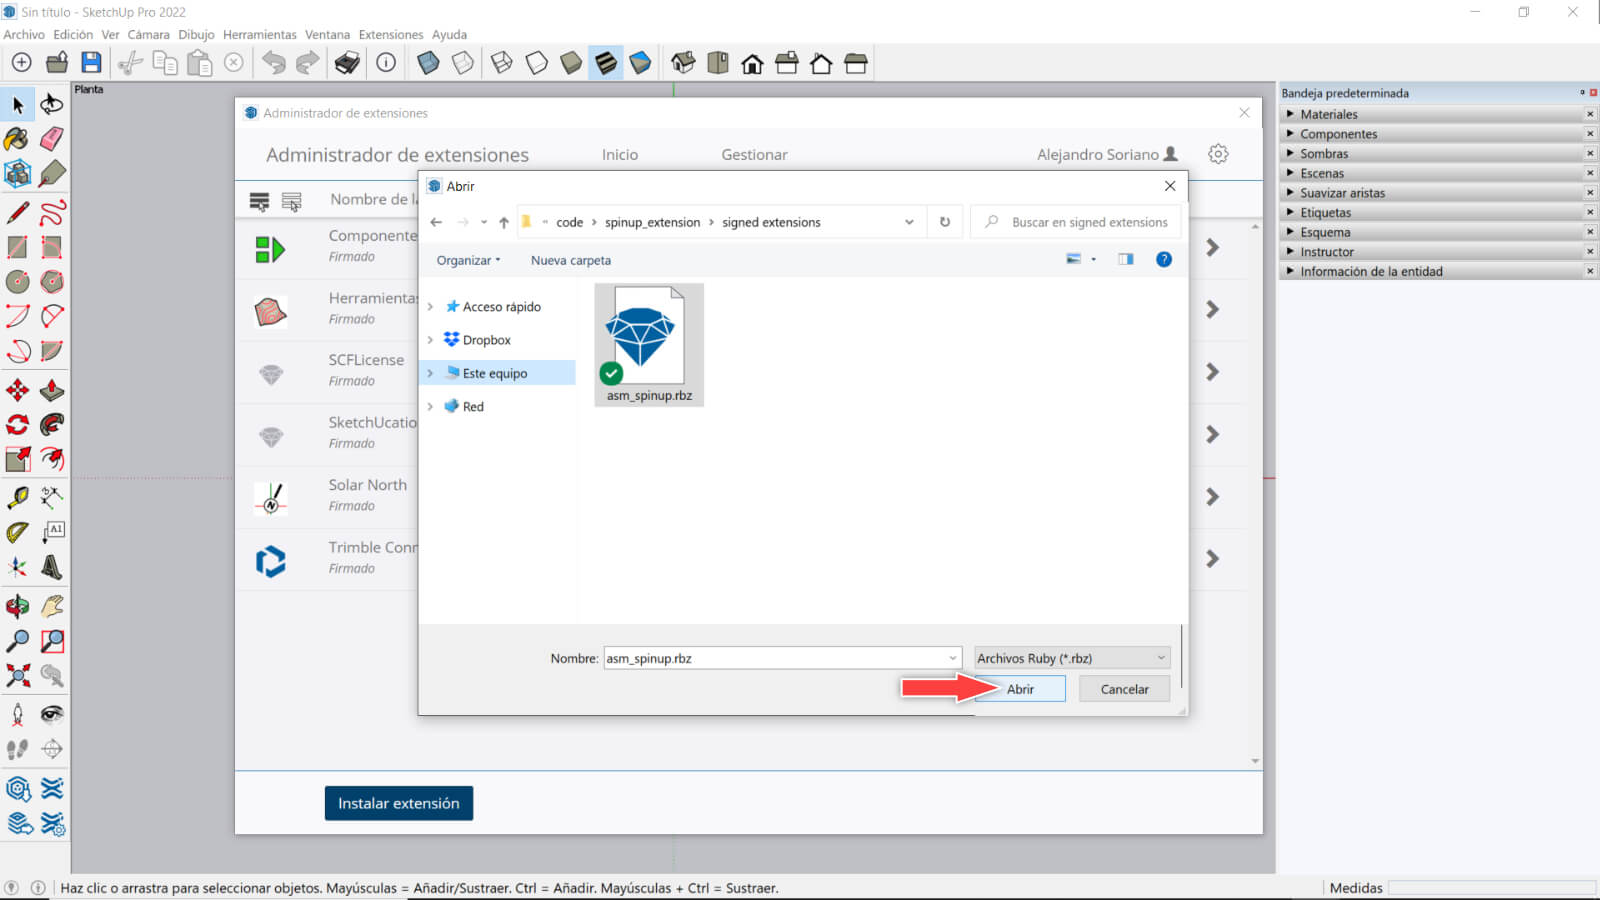Click the spinup_extension breadcrumb

pos(652,222)
